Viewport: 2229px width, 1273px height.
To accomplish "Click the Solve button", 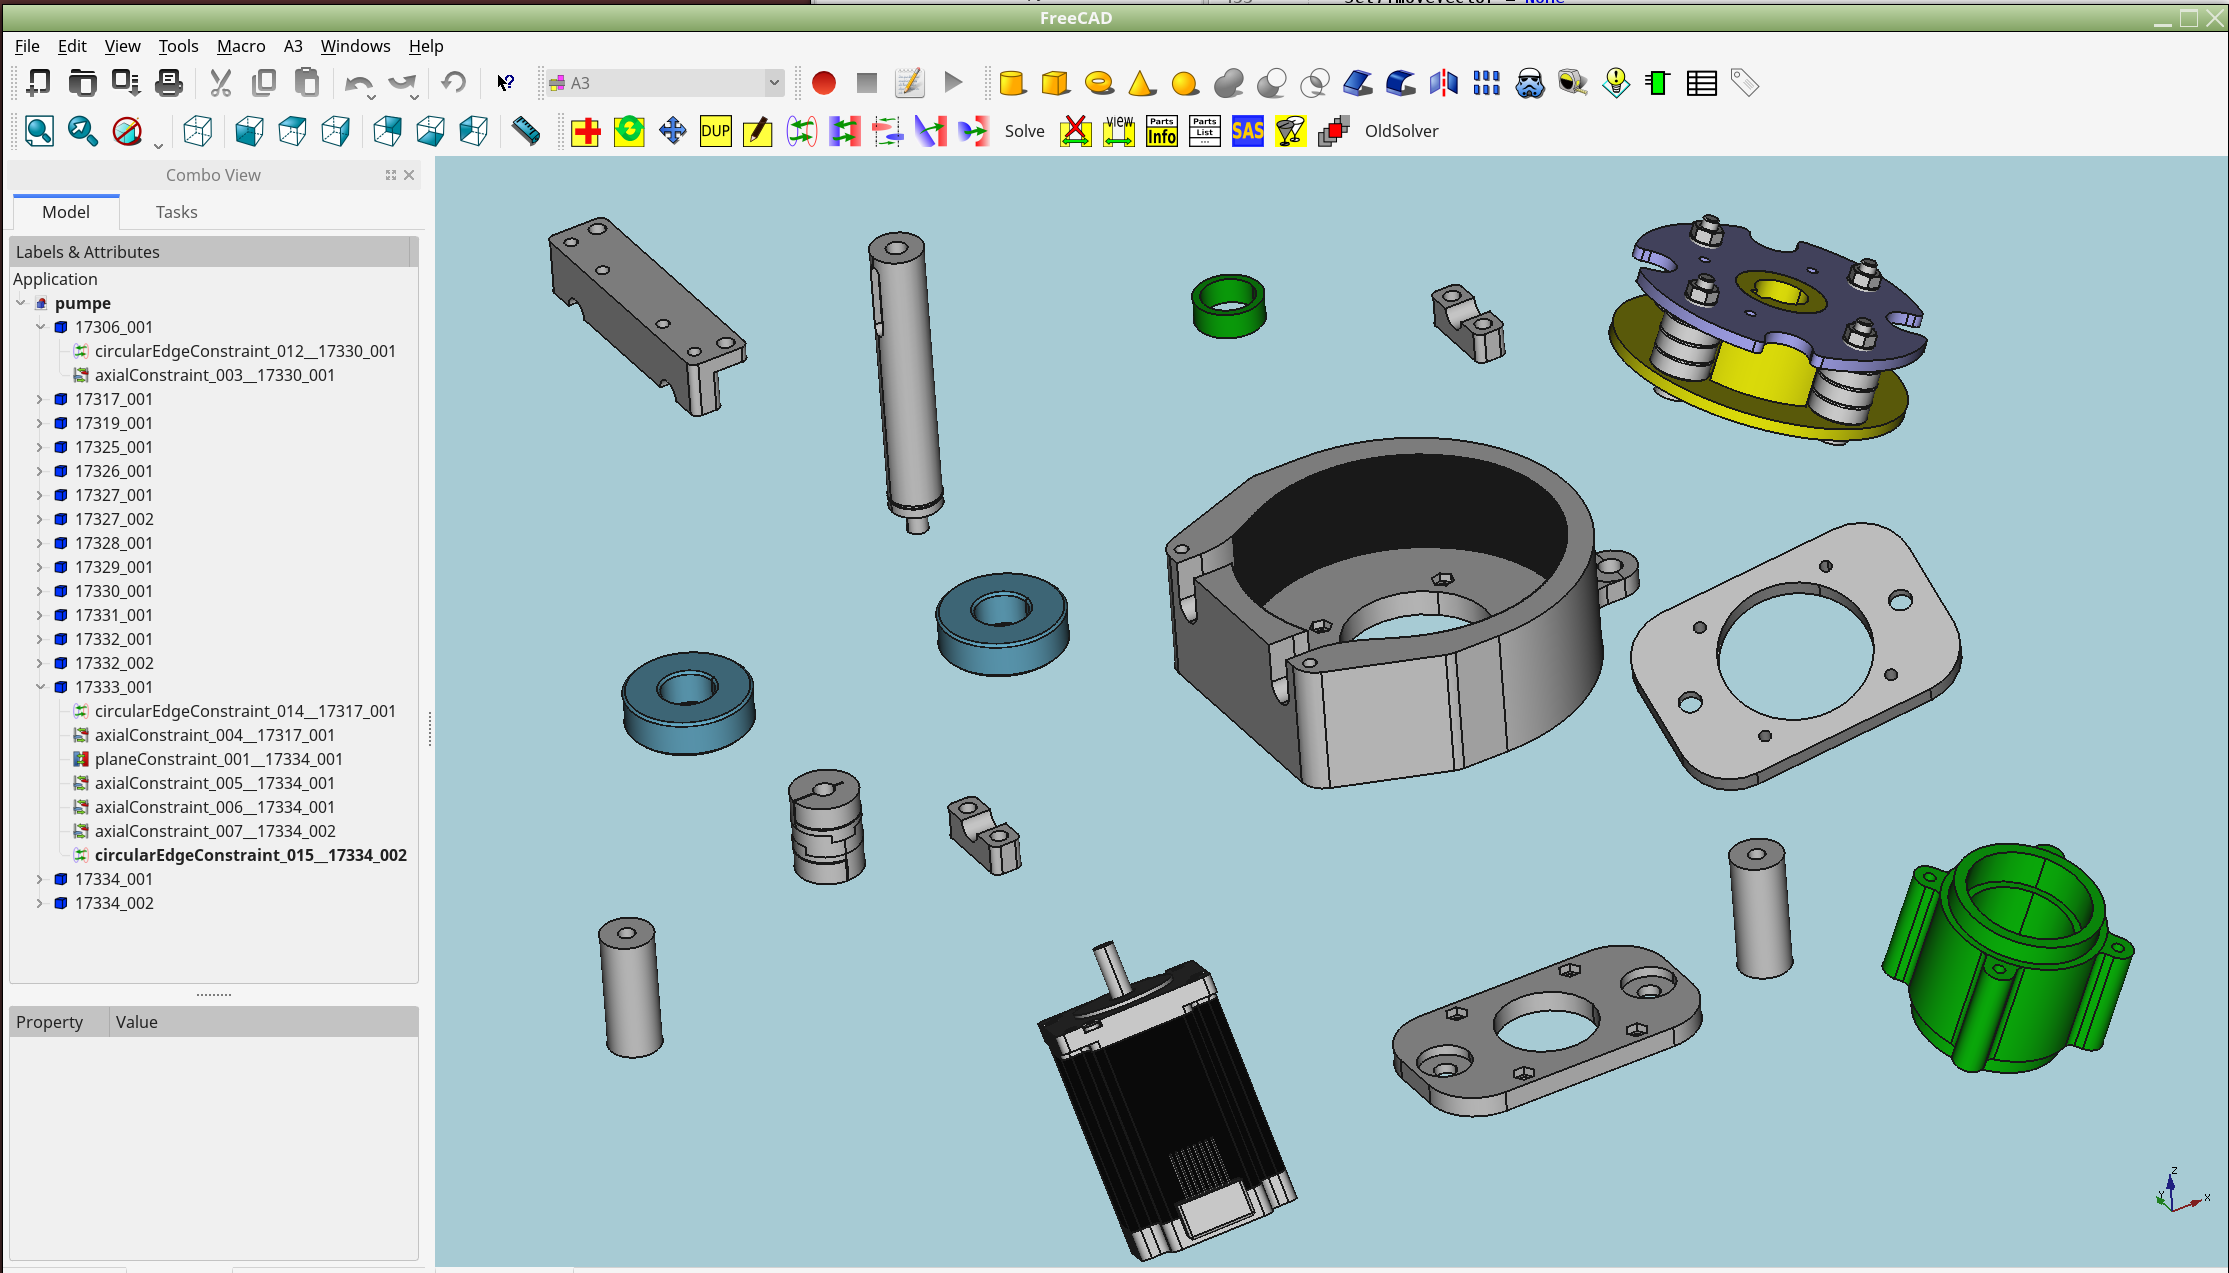I will tap(1025, 131).
